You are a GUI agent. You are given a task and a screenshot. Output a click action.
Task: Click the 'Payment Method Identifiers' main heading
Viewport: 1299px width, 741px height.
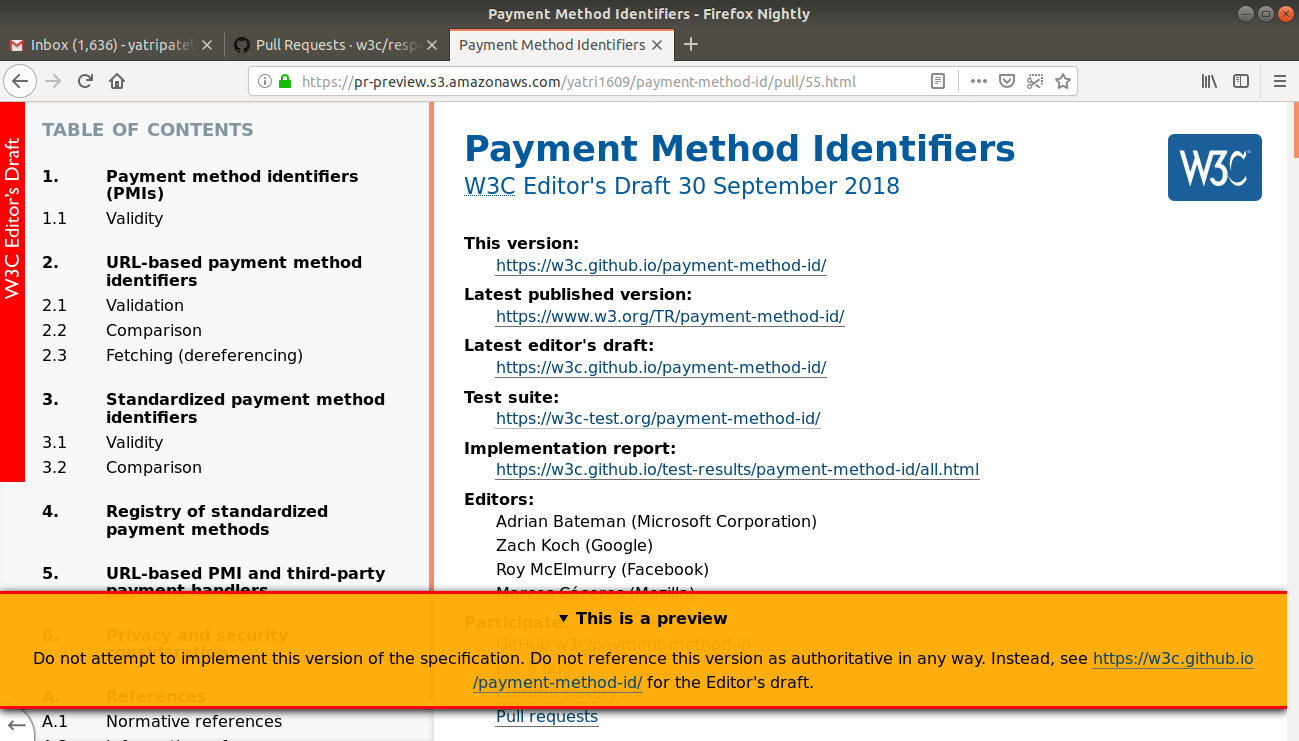click(x=740, y=149)
